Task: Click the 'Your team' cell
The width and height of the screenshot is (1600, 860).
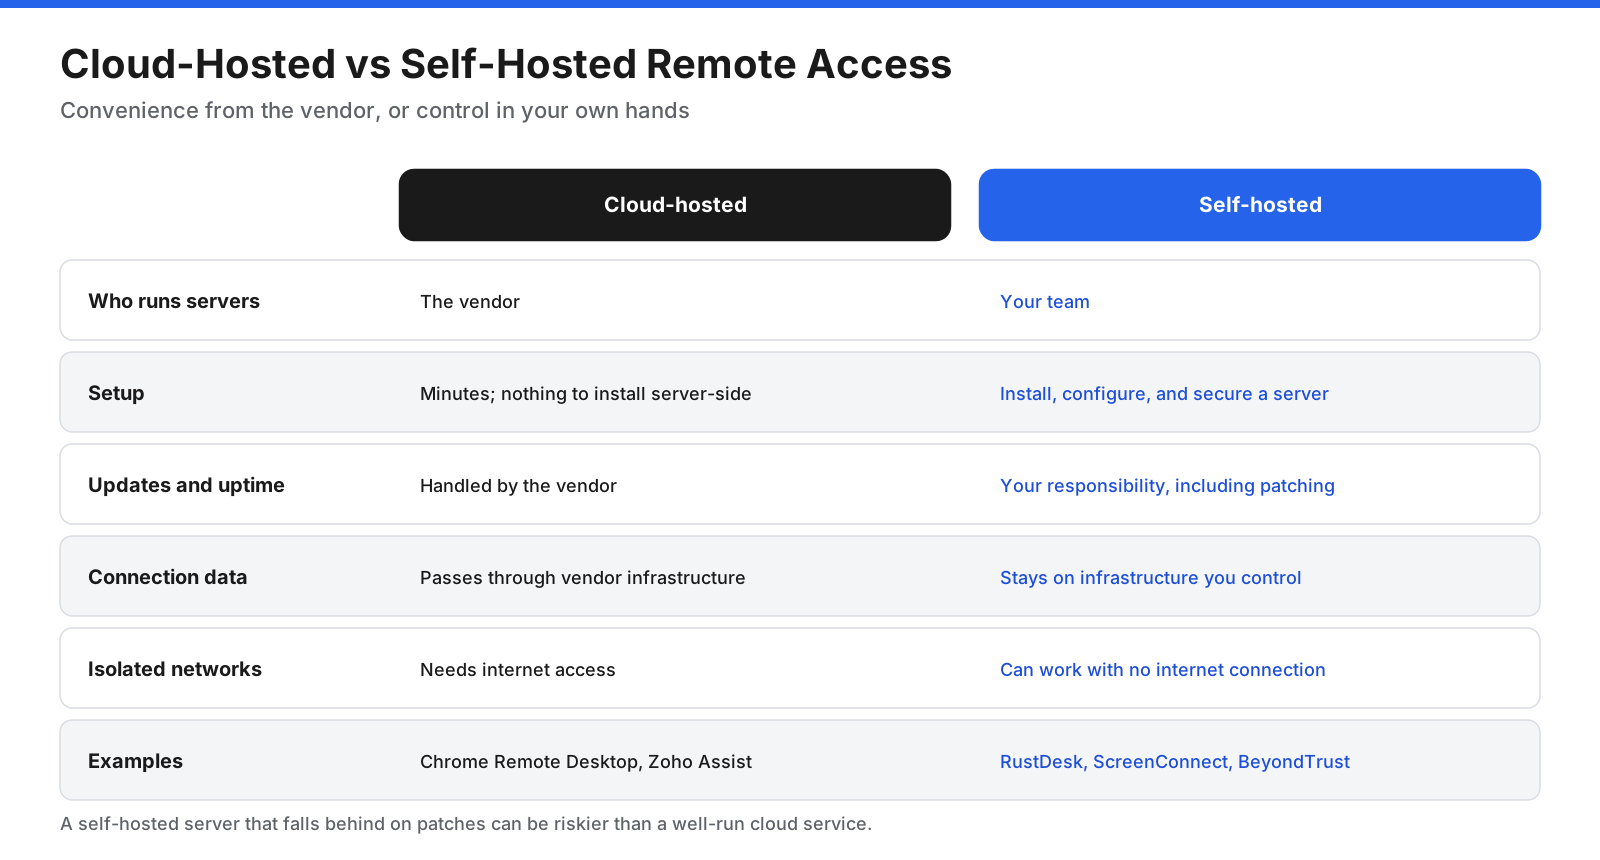Action: (1045, 302)
